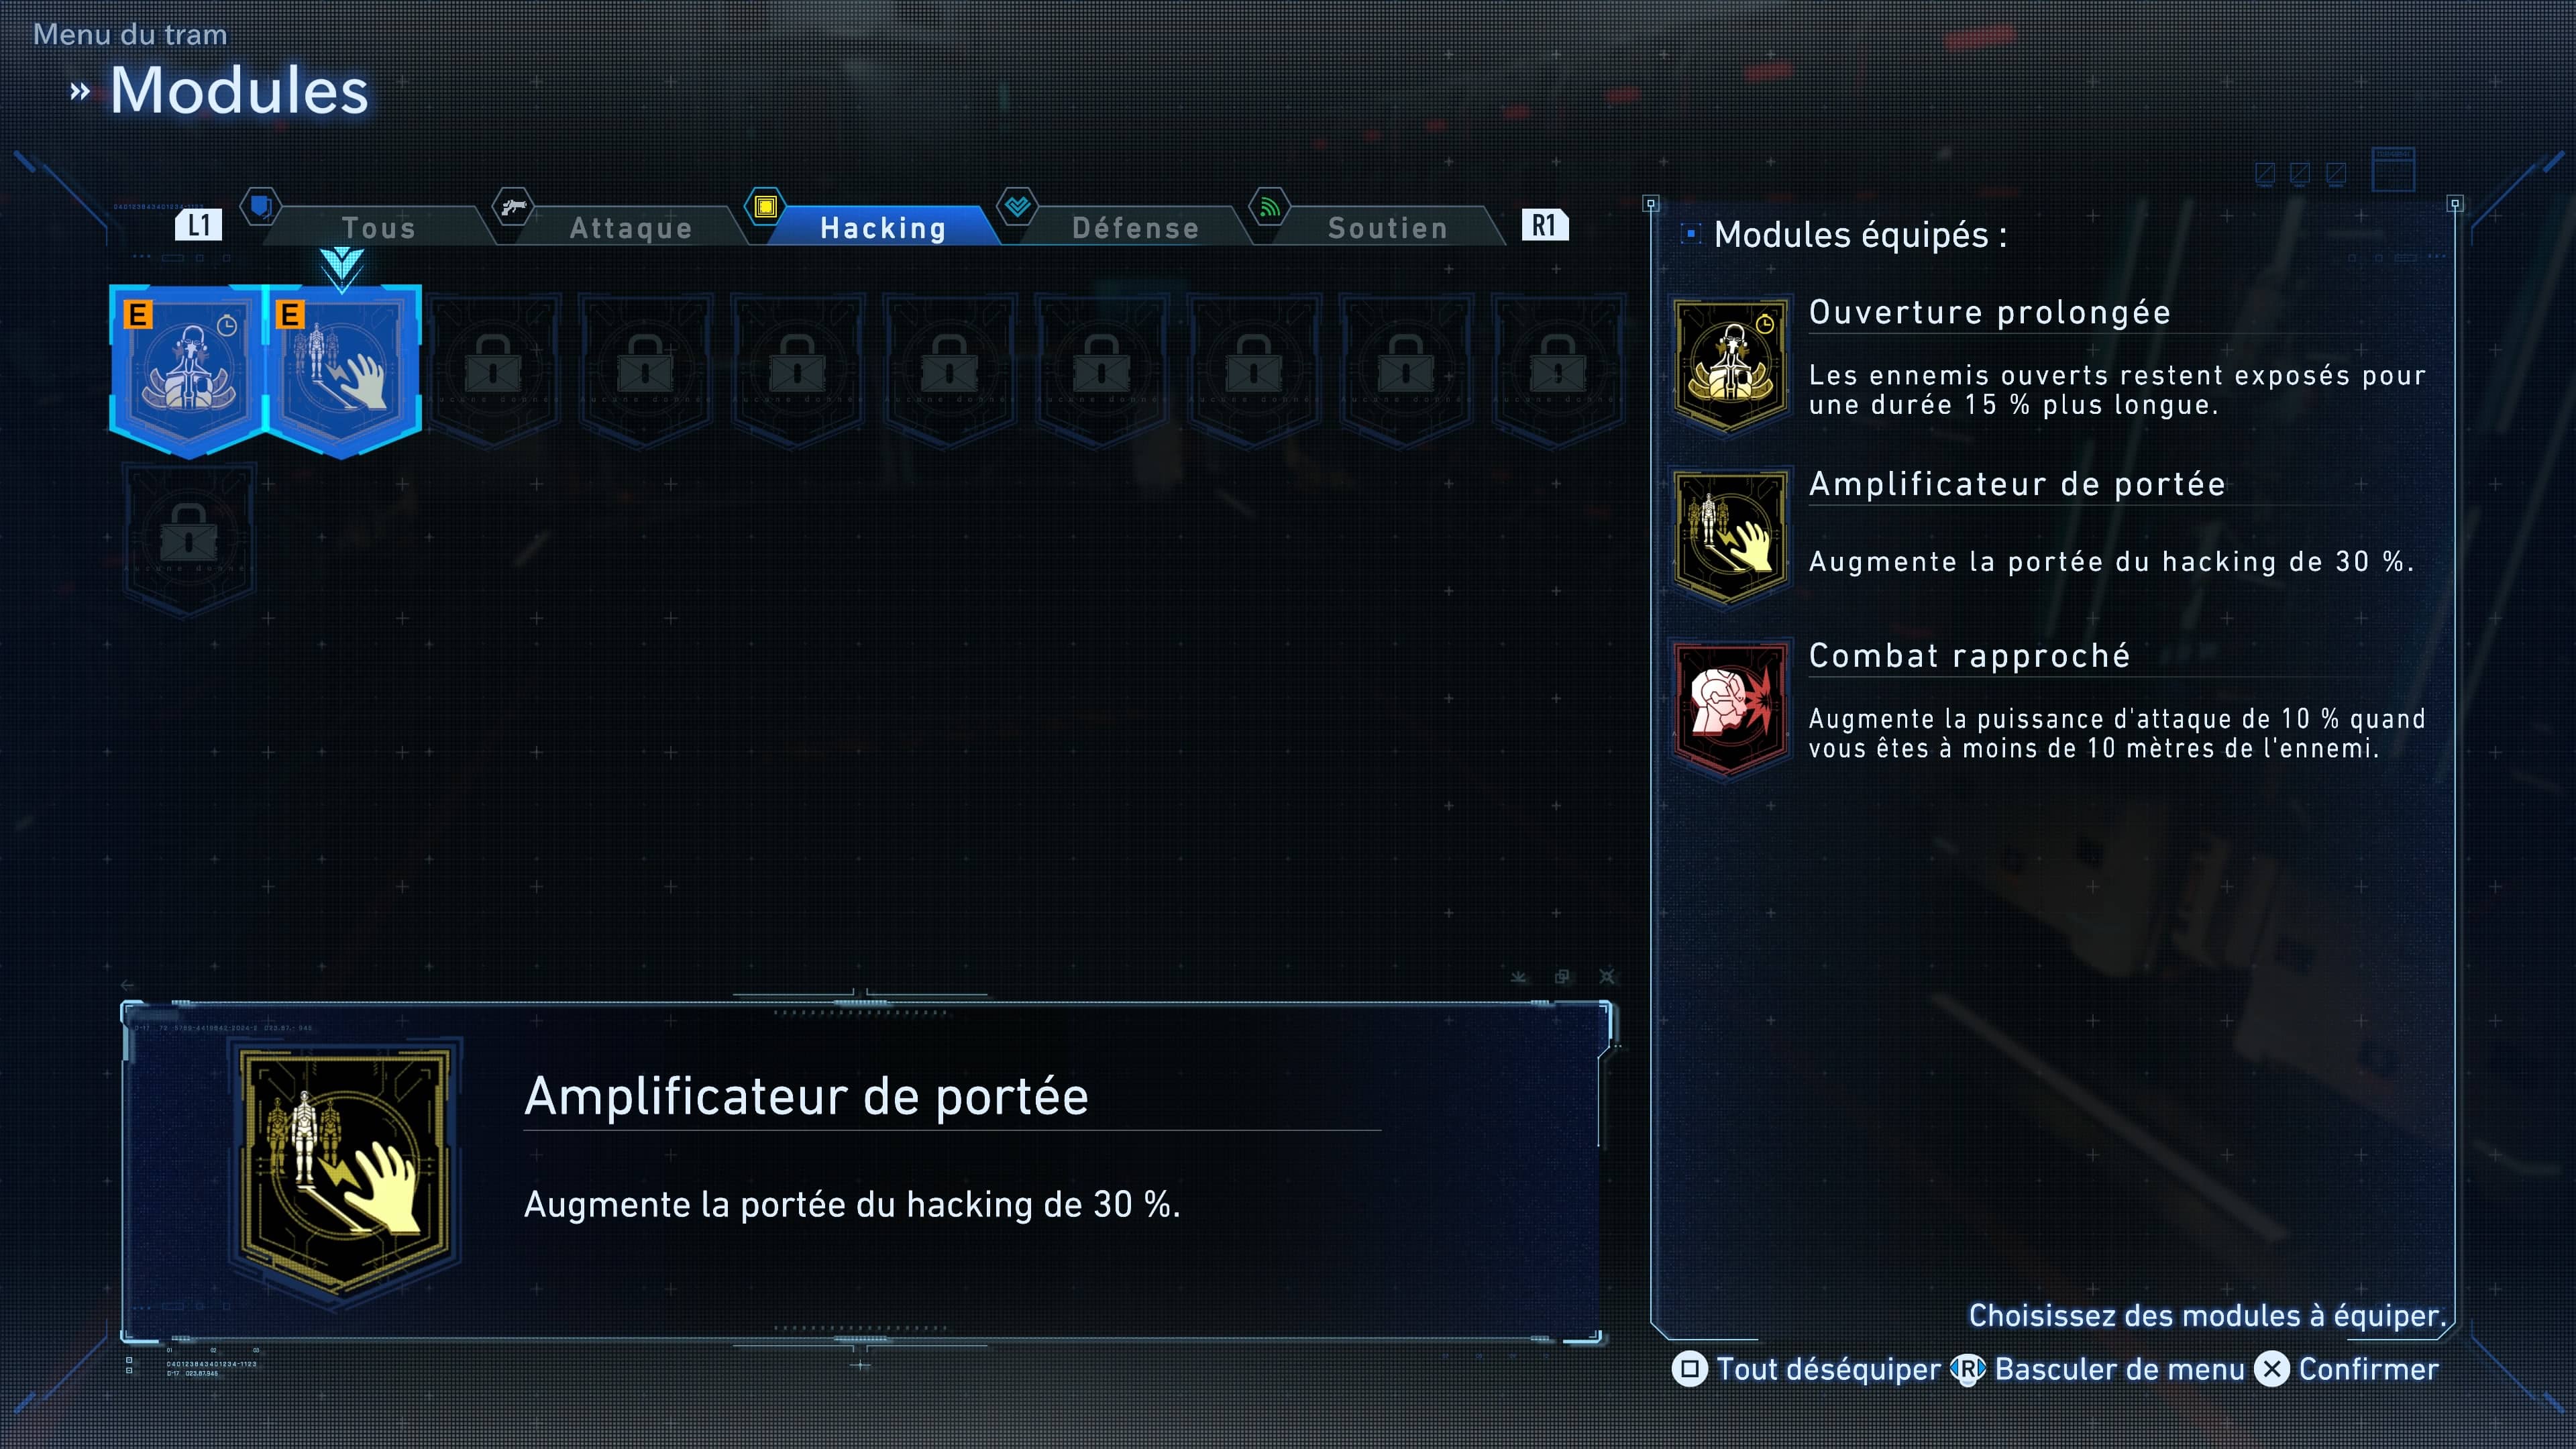
Task: Click the L1 previous-tab button
Action: (x=198, y=225)
